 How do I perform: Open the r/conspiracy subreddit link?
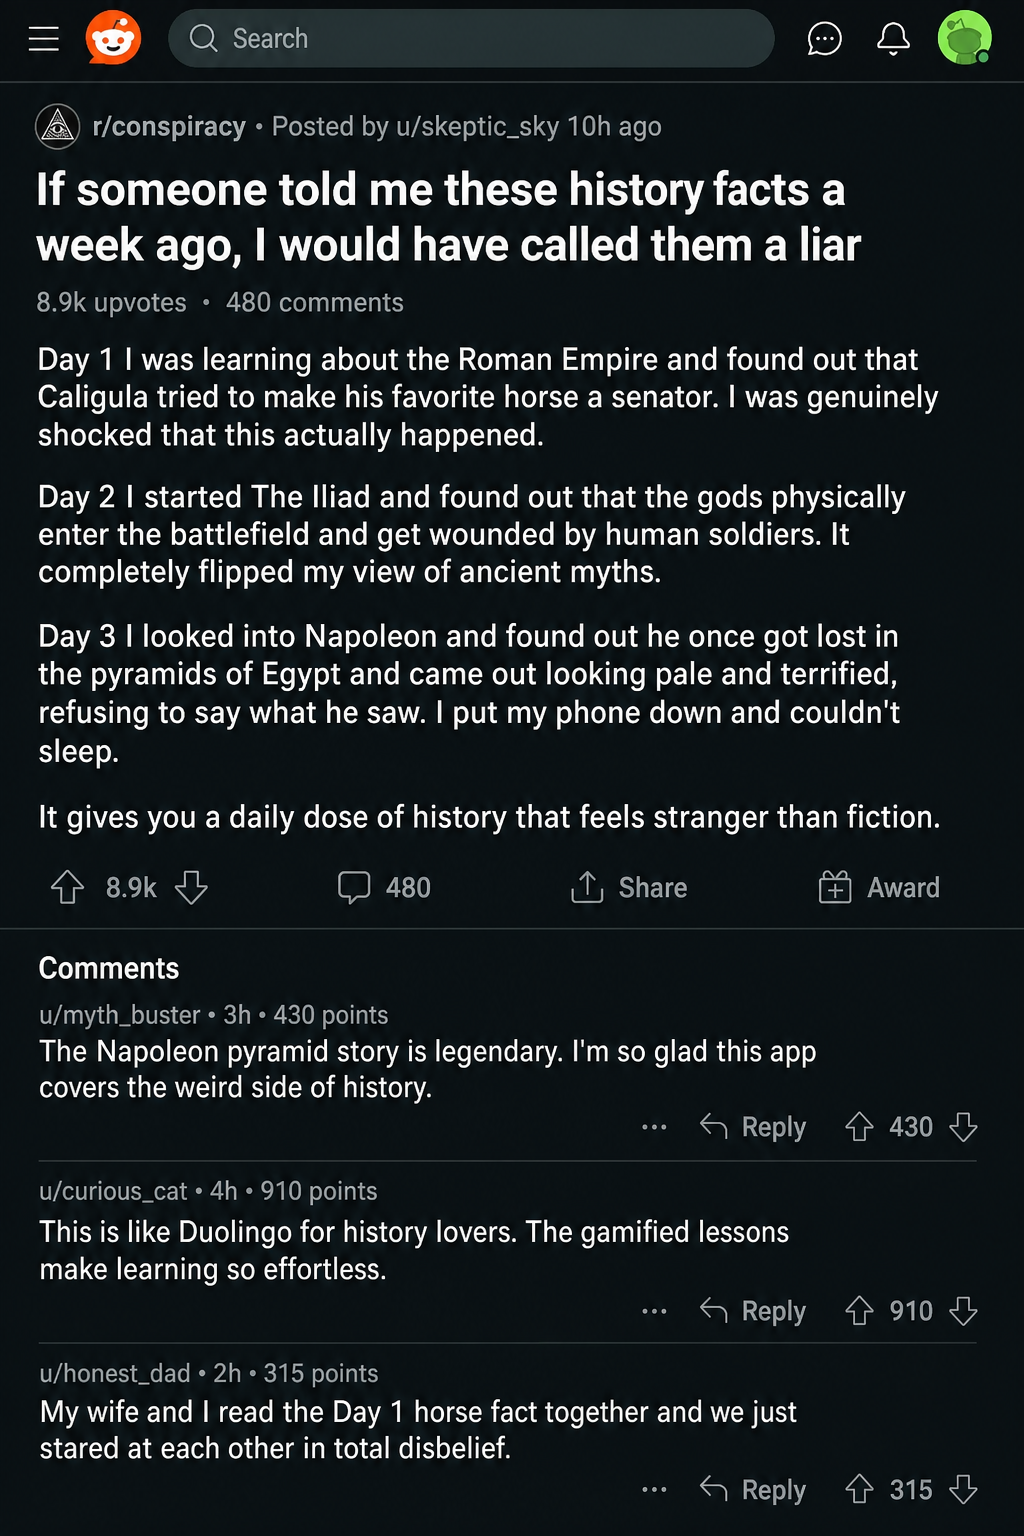coord(169,127)
